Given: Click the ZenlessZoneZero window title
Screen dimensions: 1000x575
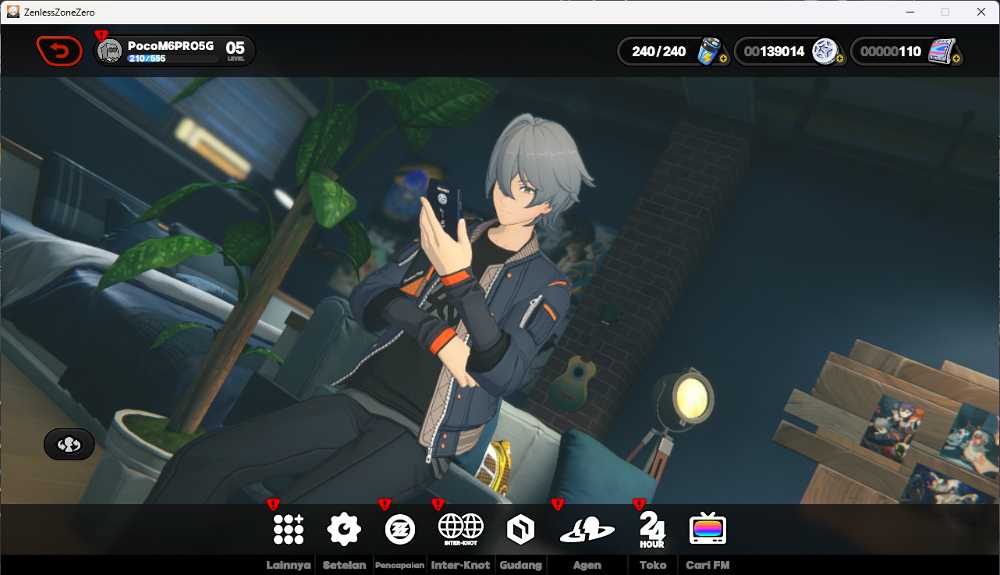Looking at the screenshot, I should point(59,12).
